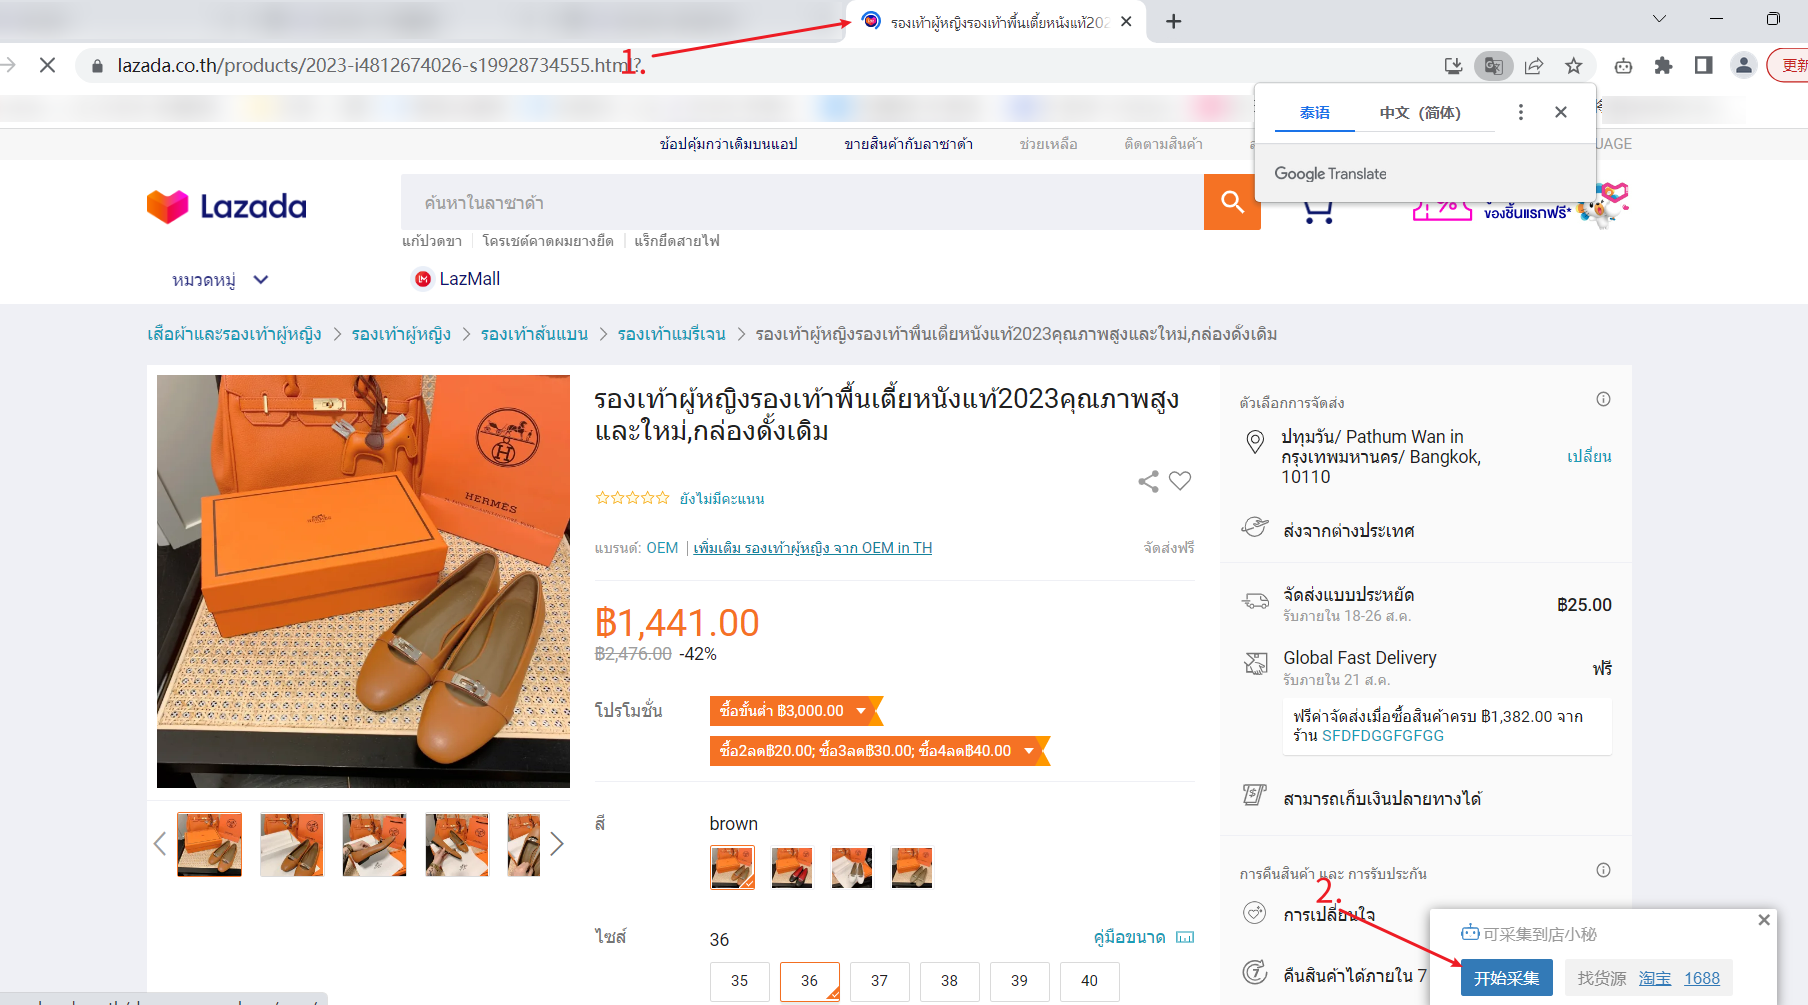Open the 淘宝 source link

(1655, 978)
